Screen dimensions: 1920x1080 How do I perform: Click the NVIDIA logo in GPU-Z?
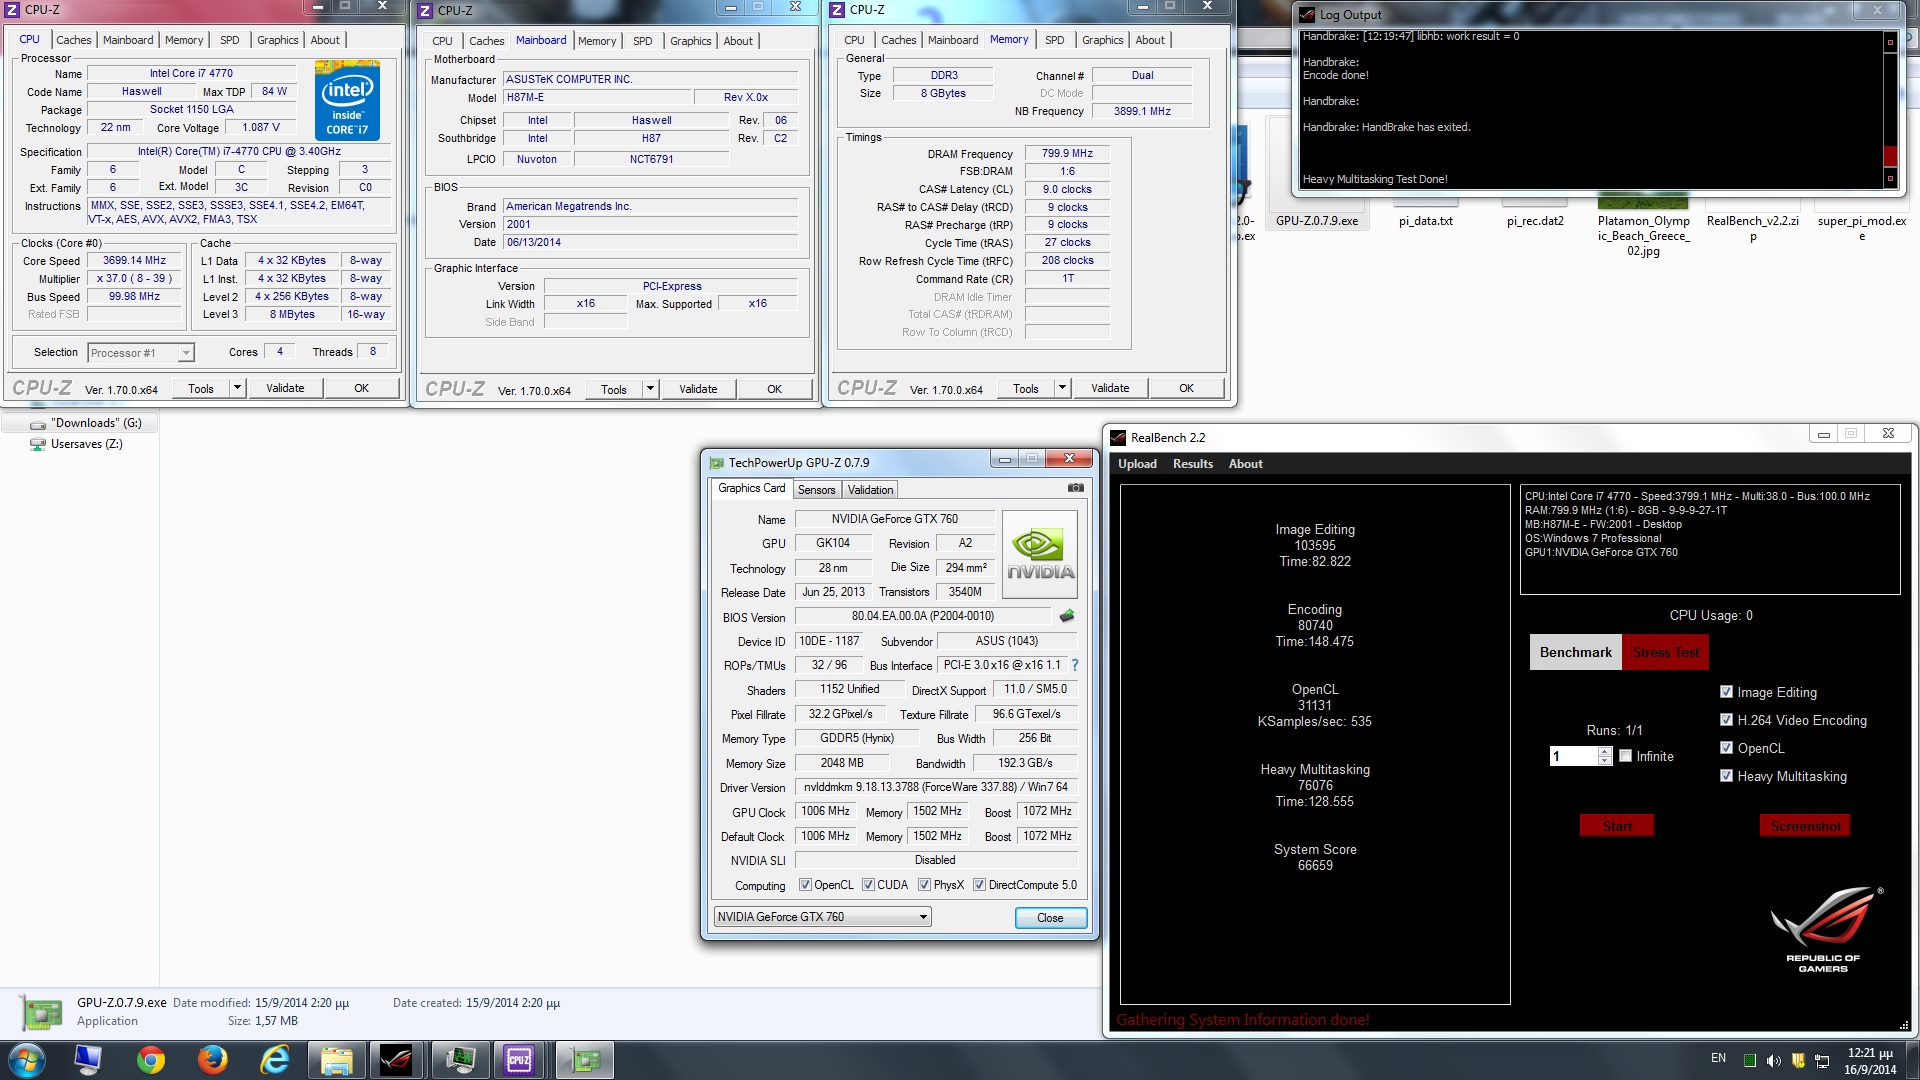[1040, 555]
